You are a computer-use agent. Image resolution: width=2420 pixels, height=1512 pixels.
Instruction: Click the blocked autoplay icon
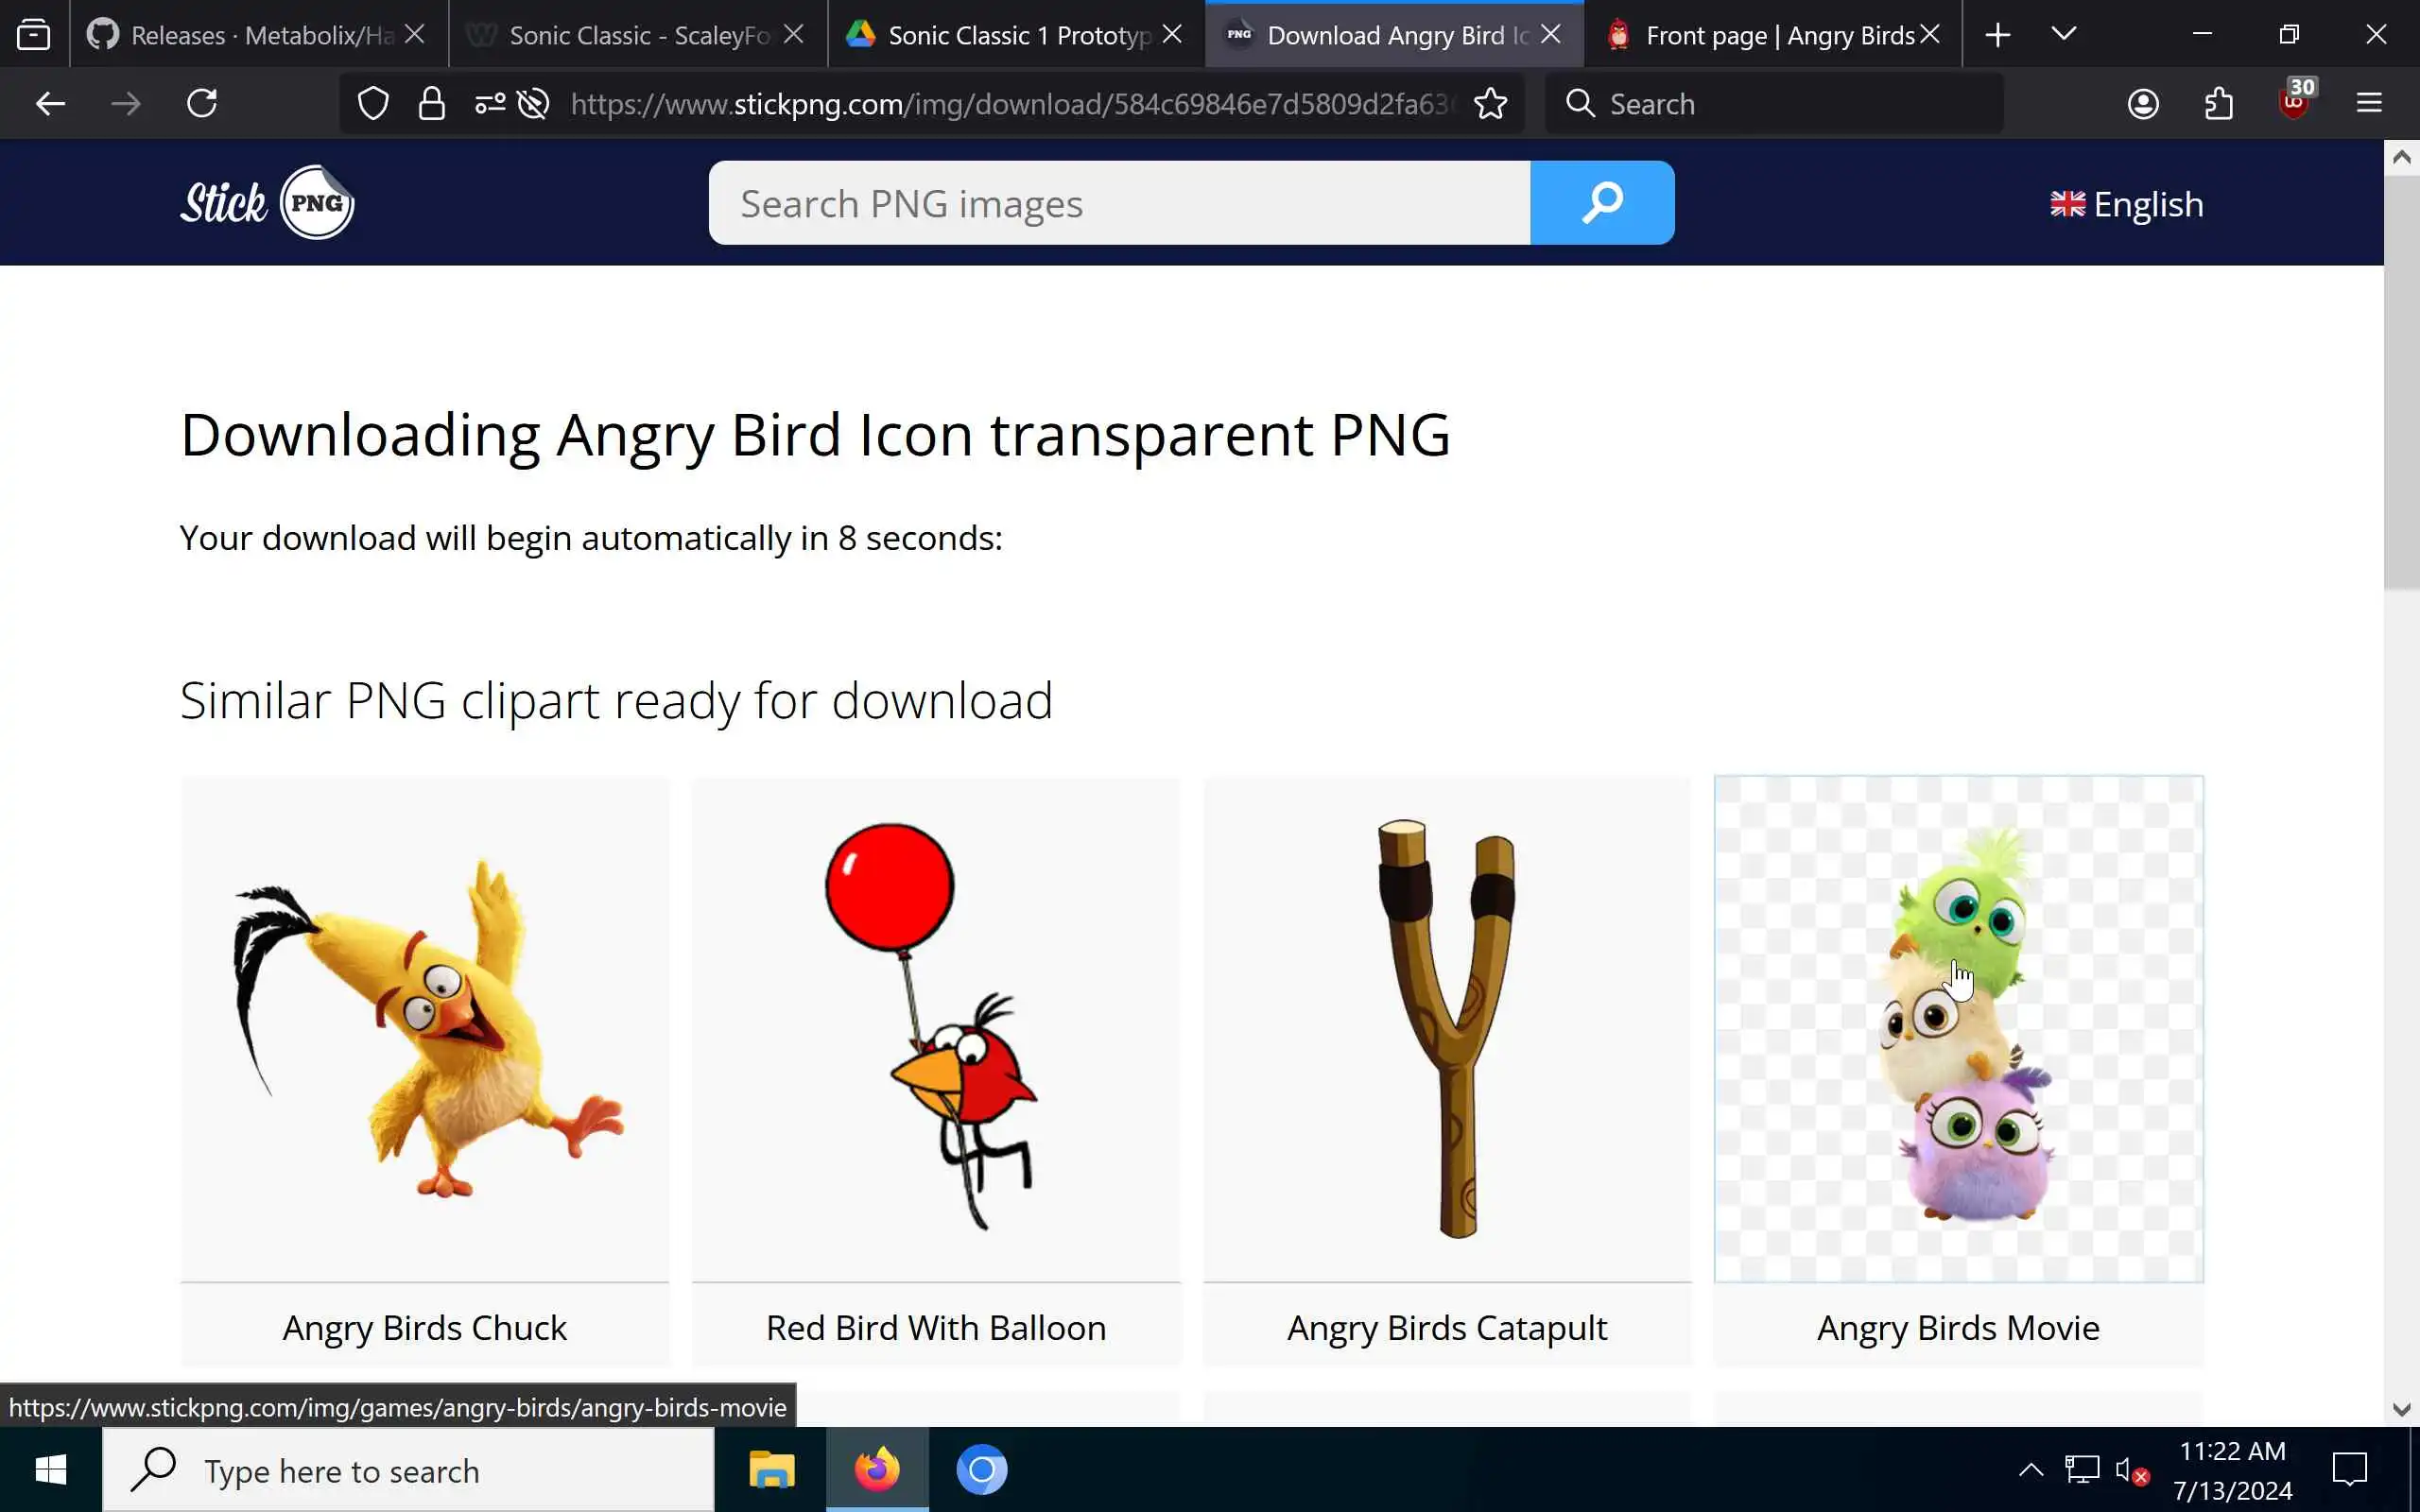(534, 104)
